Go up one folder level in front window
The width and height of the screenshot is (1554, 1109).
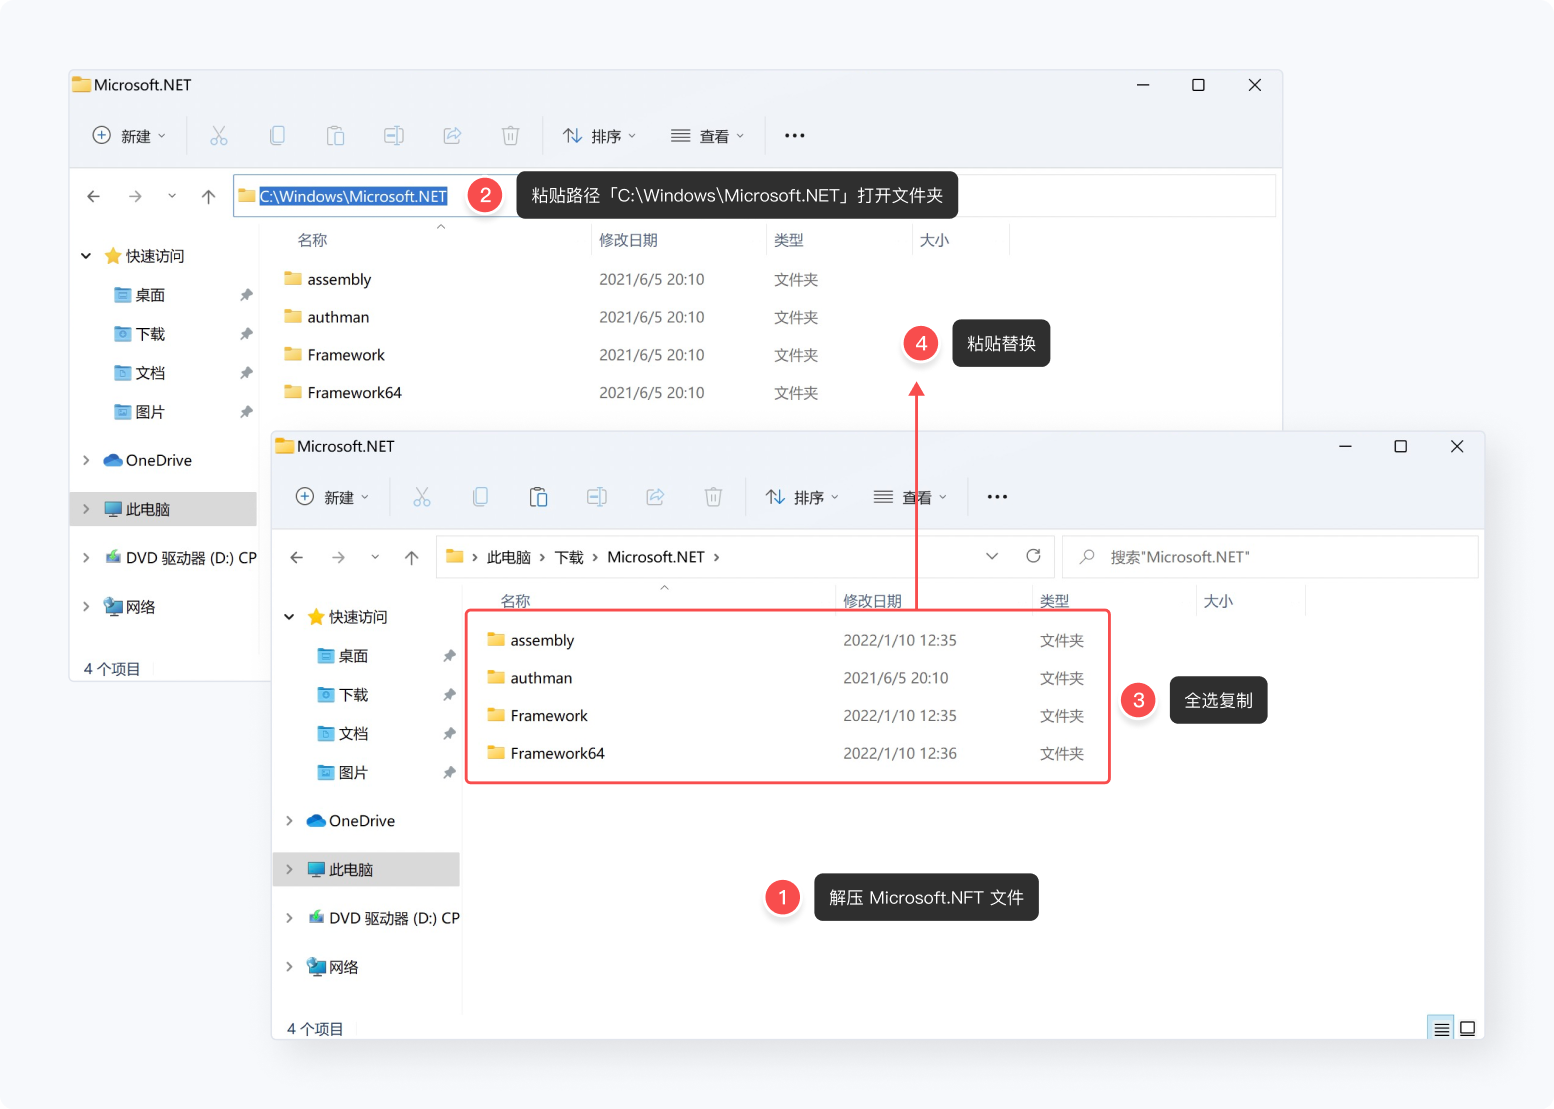click(x=411, y=557)
